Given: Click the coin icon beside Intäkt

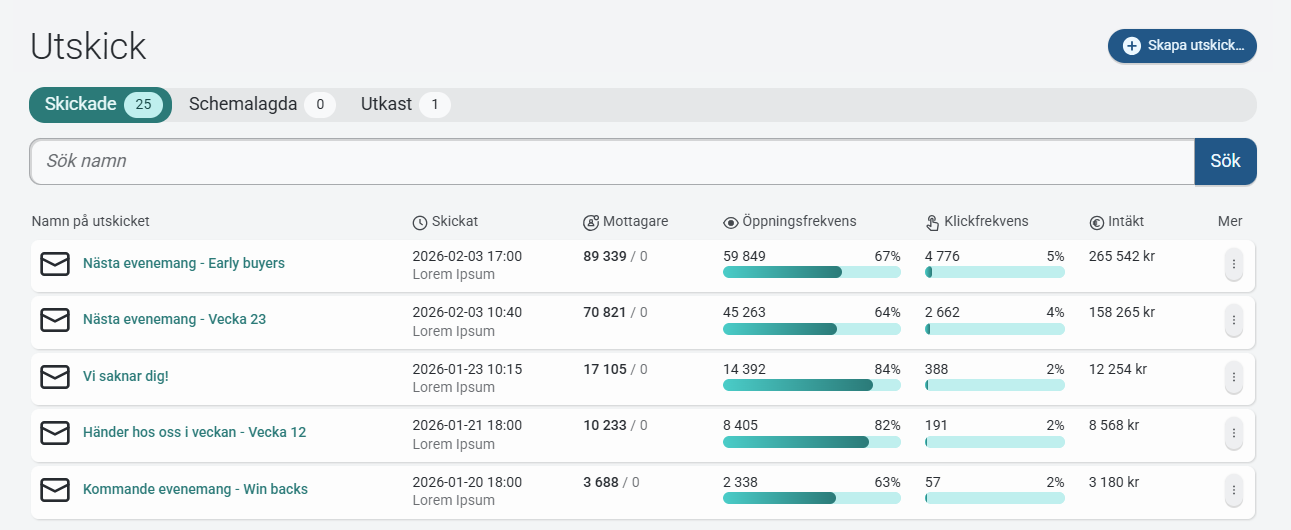Looking at the screenshot, I should (1096, 222).
